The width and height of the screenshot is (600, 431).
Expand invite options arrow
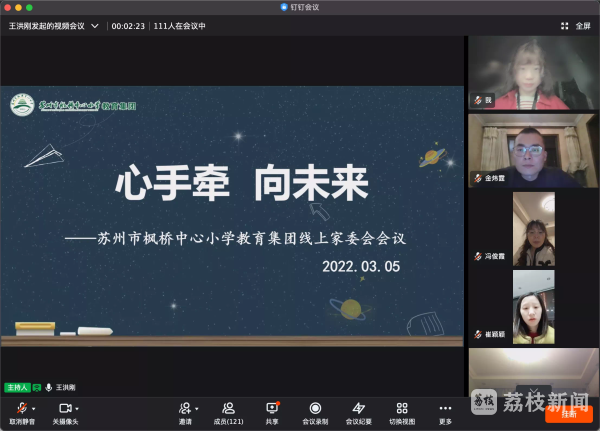[x=197, y=409]
